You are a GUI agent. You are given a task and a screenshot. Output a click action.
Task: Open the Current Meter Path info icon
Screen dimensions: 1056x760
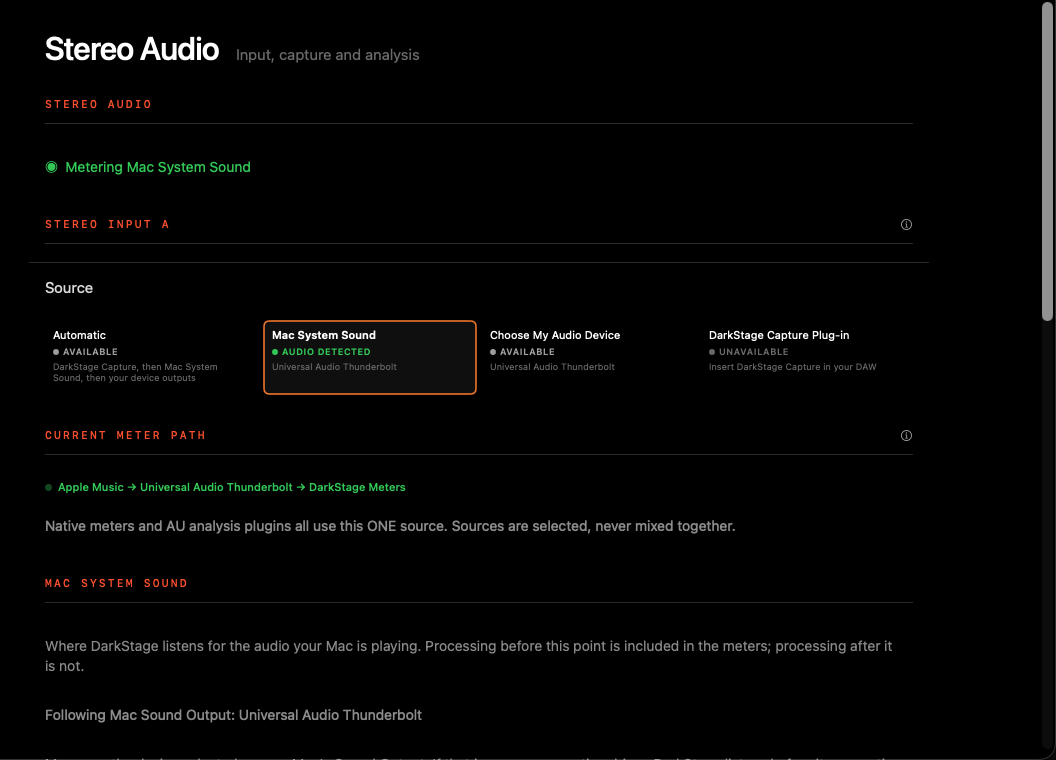click(x=906, y=435)
